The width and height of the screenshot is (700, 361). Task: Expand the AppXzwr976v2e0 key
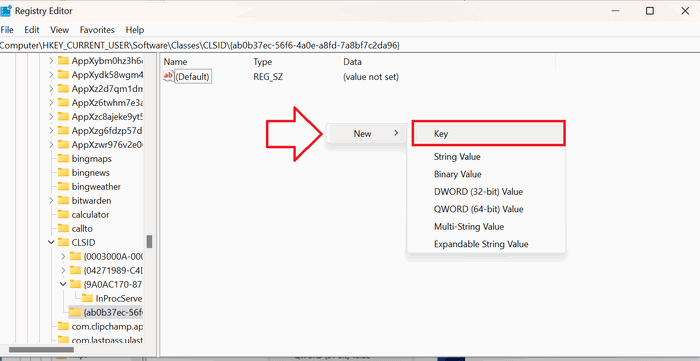[50, 145]
